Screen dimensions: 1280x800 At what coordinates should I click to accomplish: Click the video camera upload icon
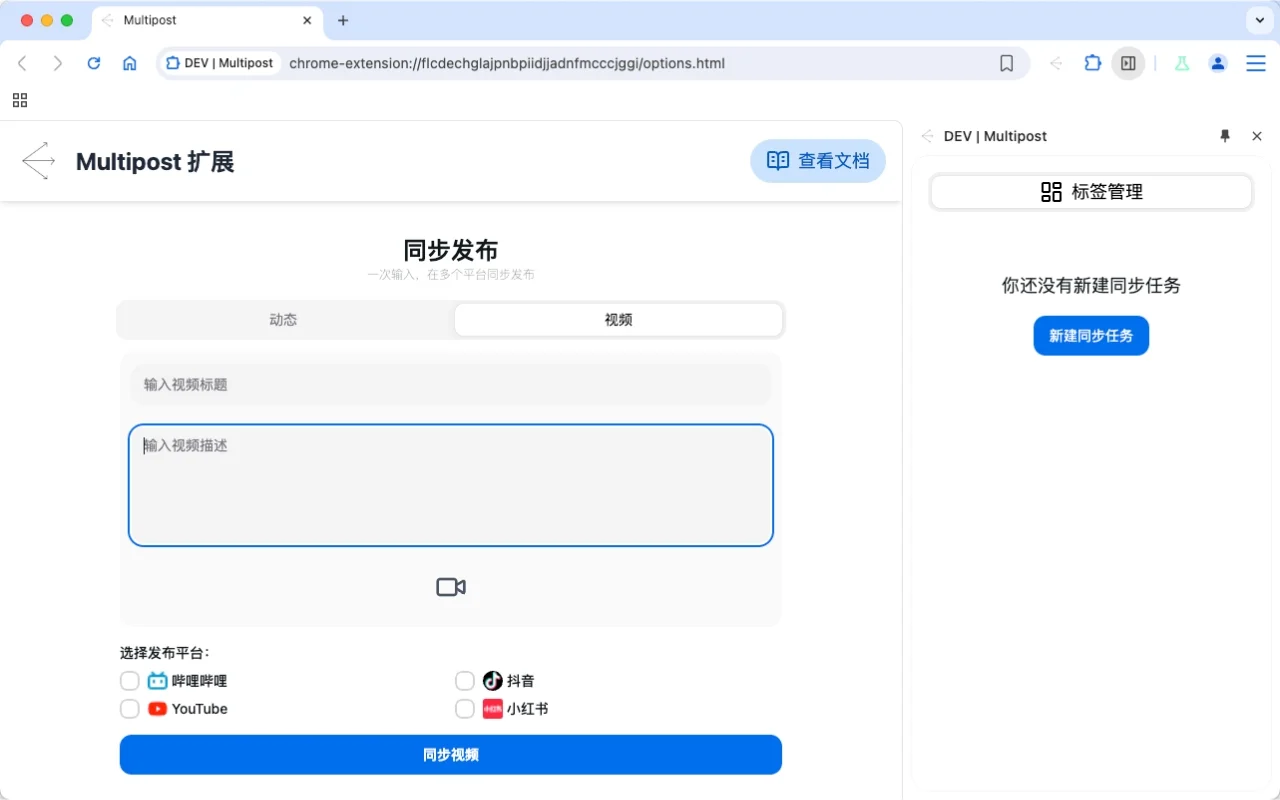tap(451, 587)
